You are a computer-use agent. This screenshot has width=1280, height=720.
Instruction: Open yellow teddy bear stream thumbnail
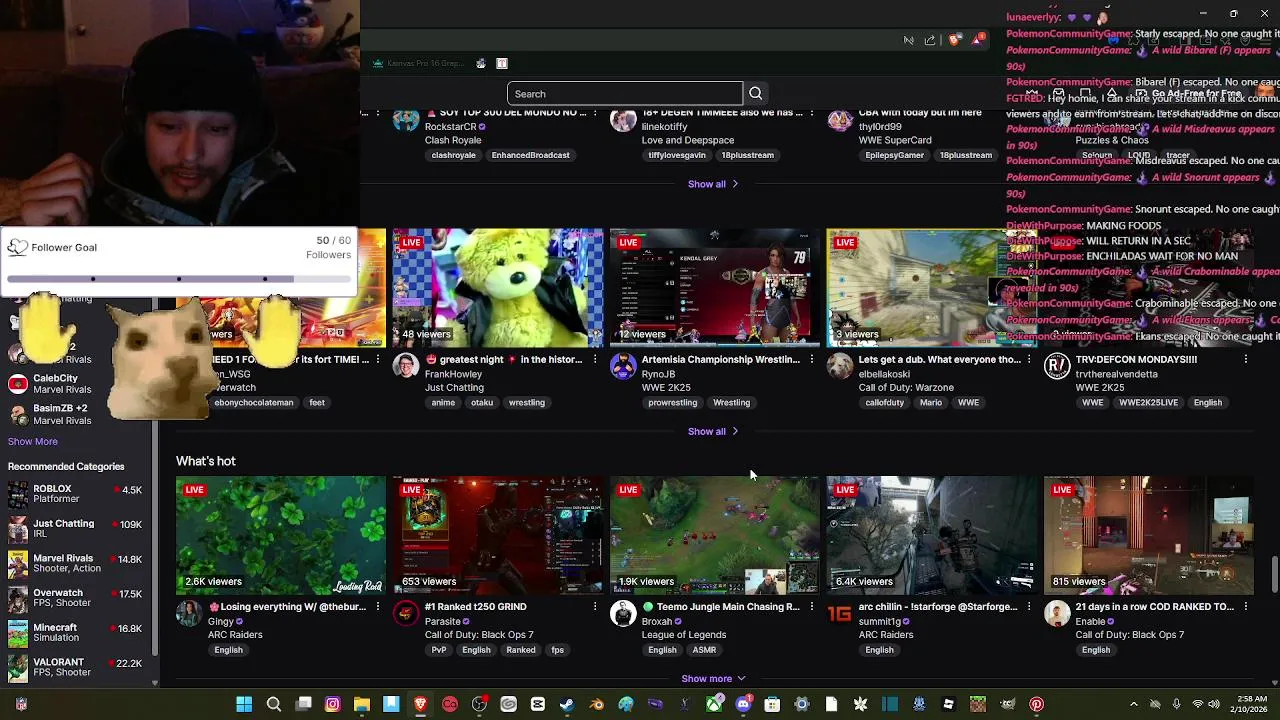(498, 288)
